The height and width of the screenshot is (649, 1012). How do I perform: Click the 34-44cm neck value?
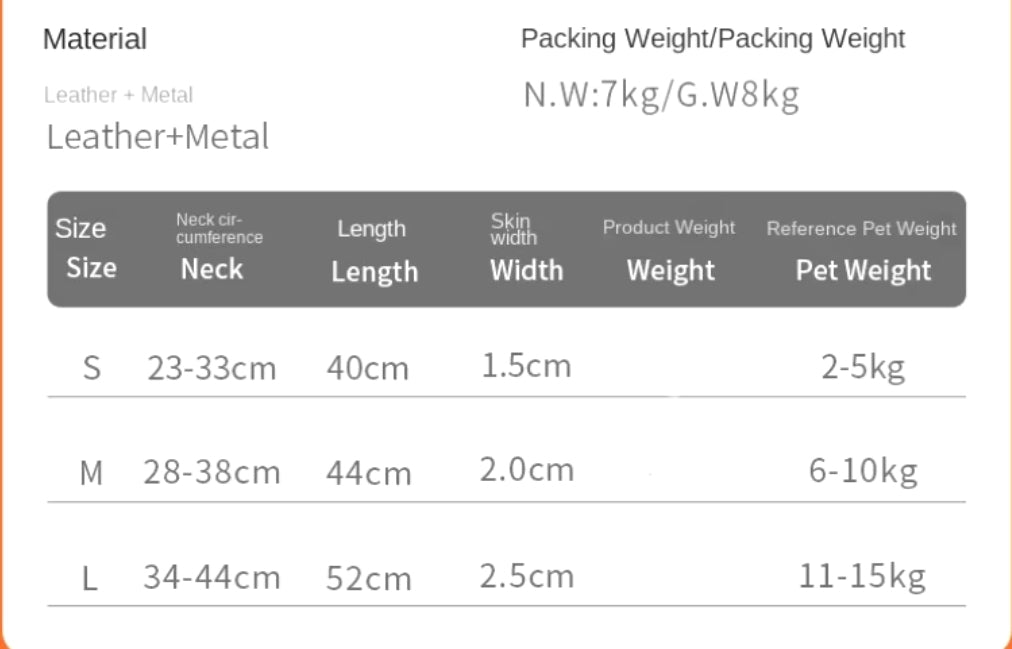(212, 577)
